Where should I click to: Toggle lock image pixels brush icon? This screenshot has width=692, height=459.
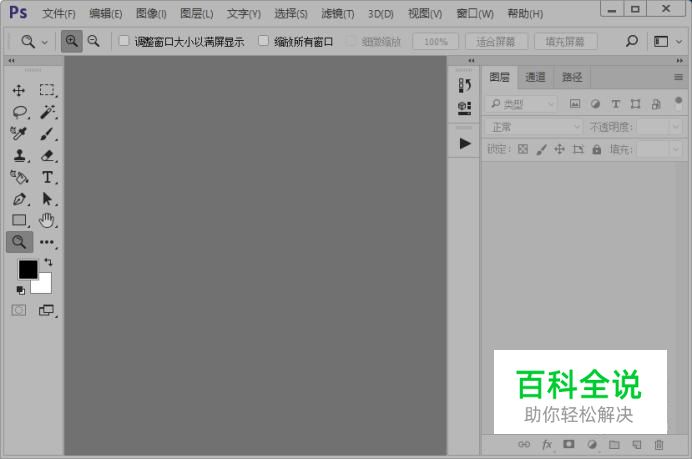click(542, 149)
